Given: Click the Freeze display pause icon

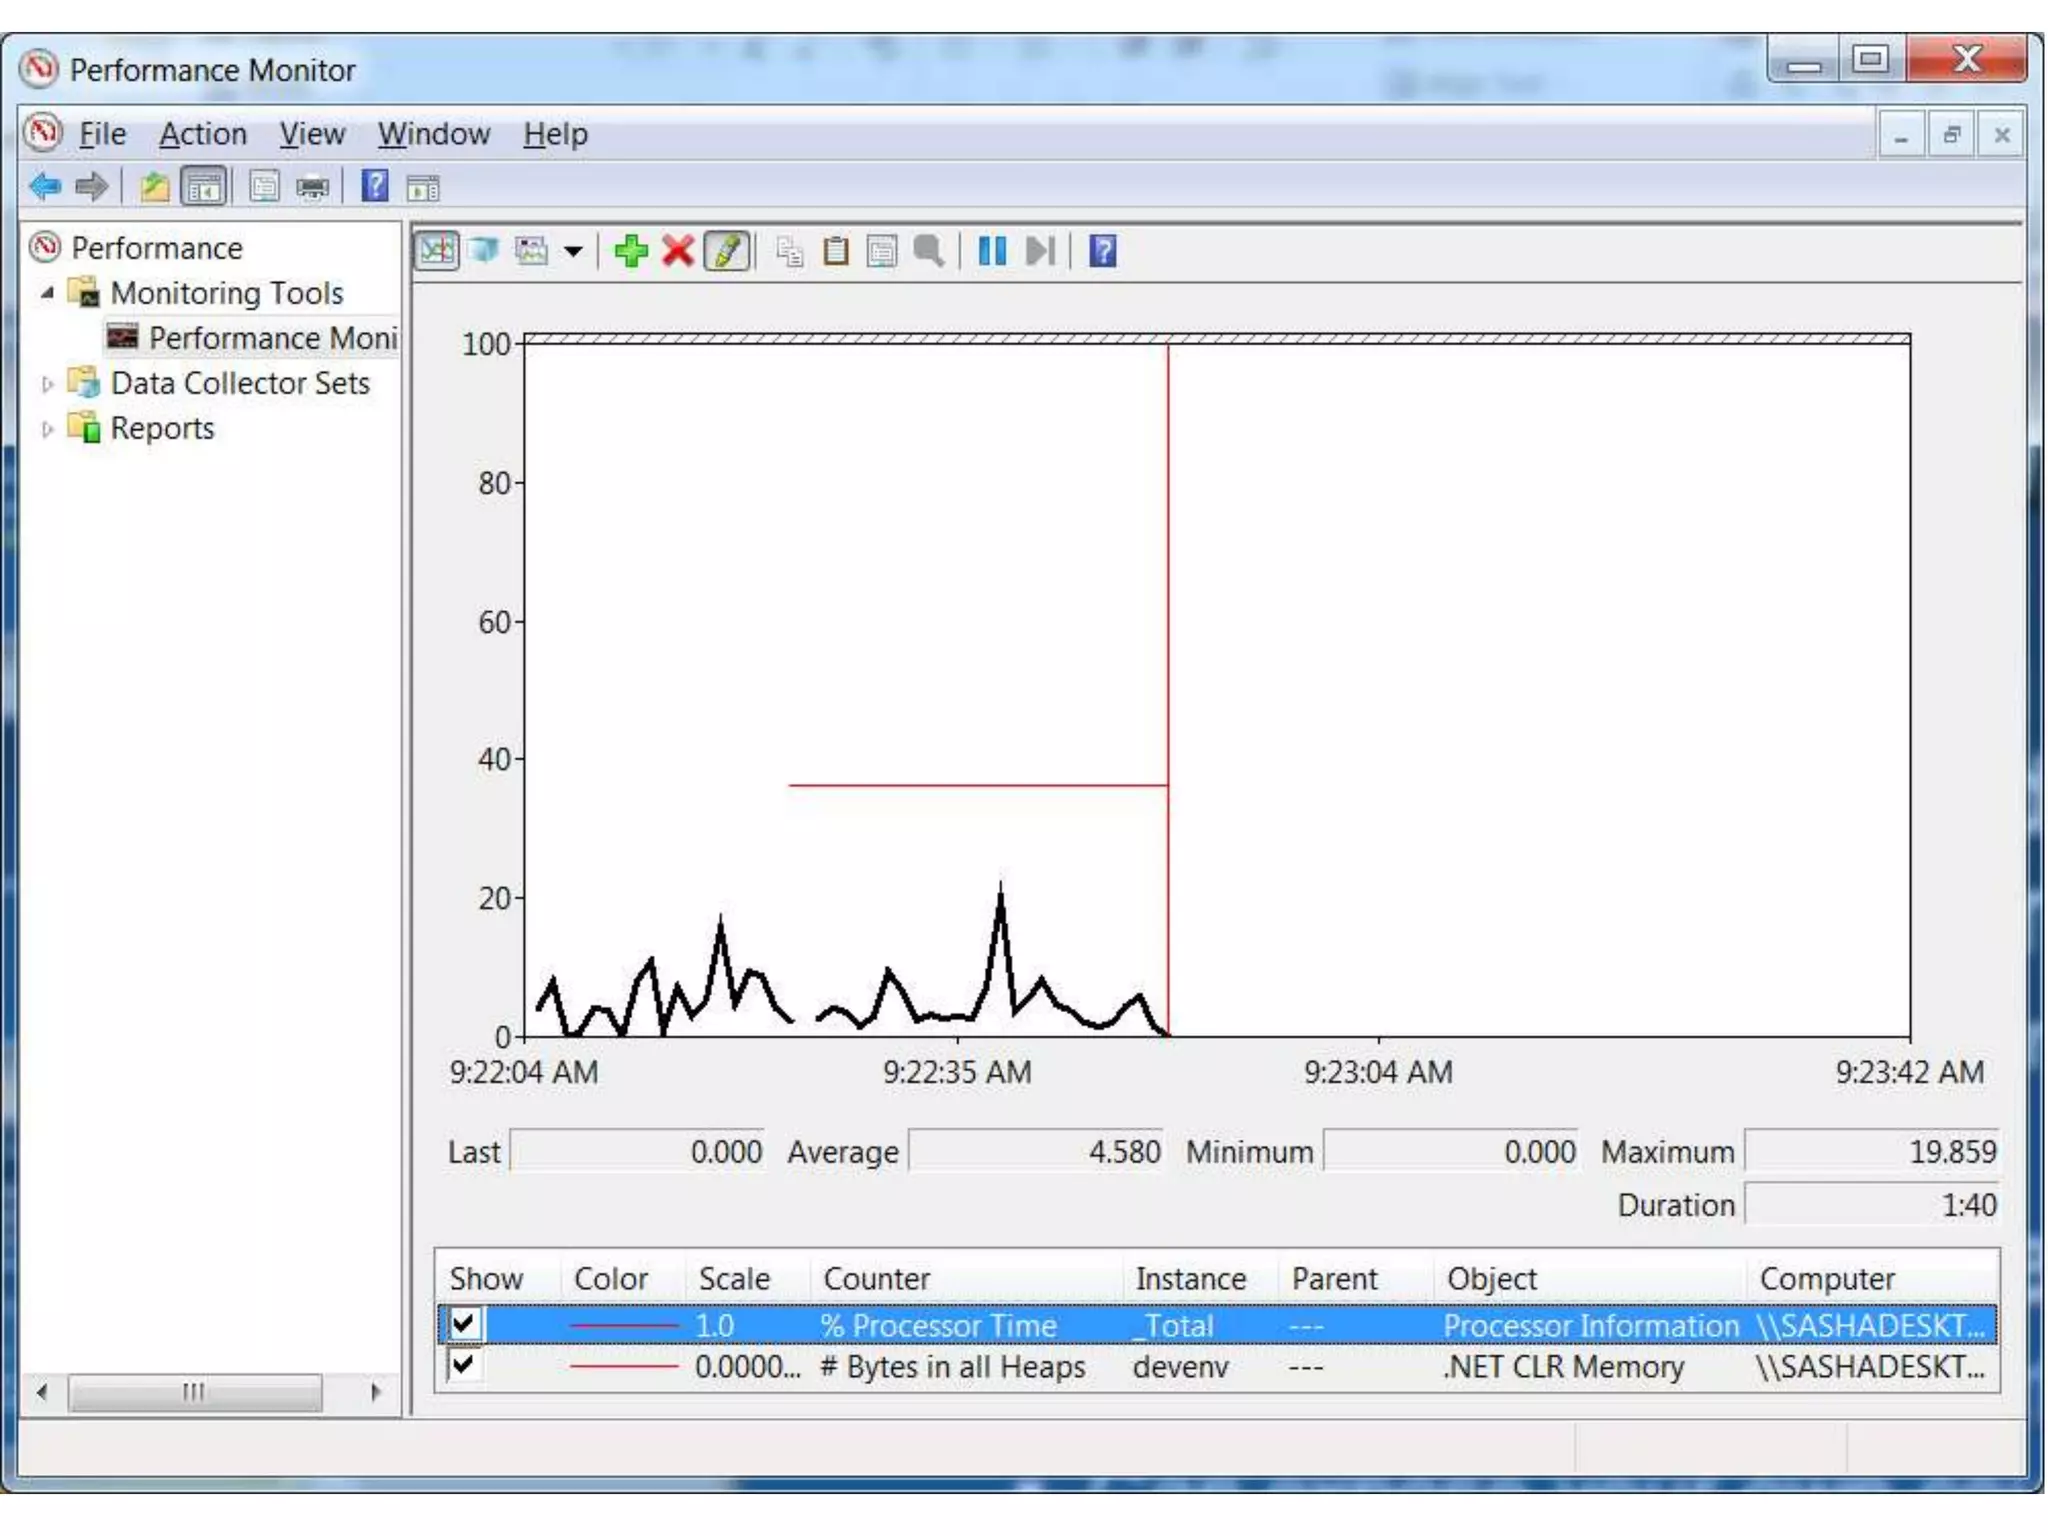Looking at the screenshot, I should (x=991, y=251).
